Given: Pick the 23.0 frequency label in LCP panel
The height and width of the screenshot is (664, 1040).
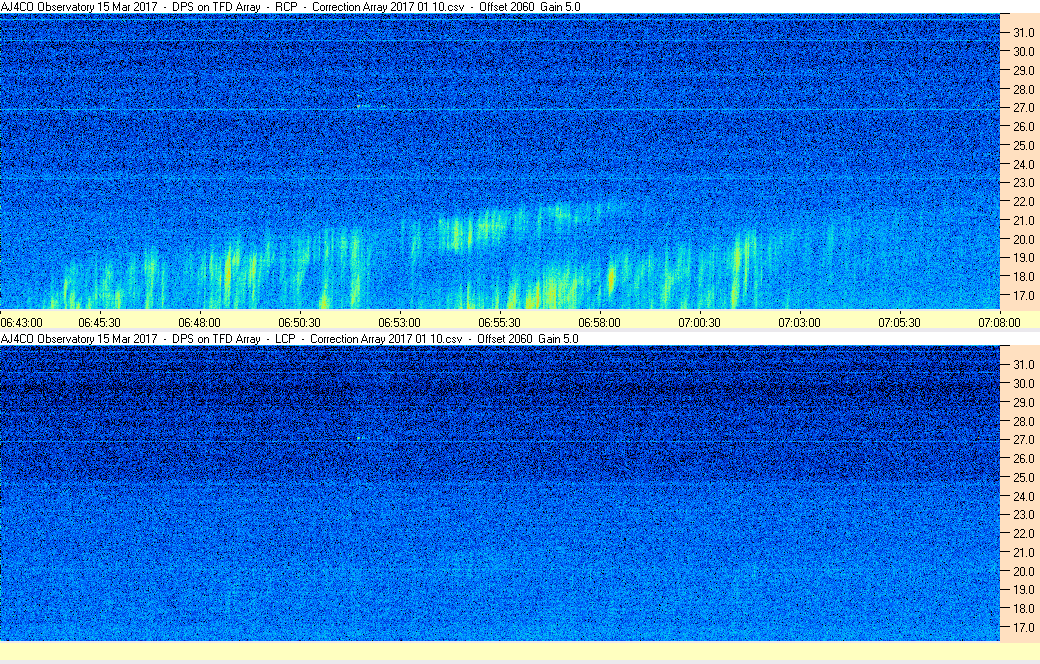Looking at the screenshot, I should 1023,515.
